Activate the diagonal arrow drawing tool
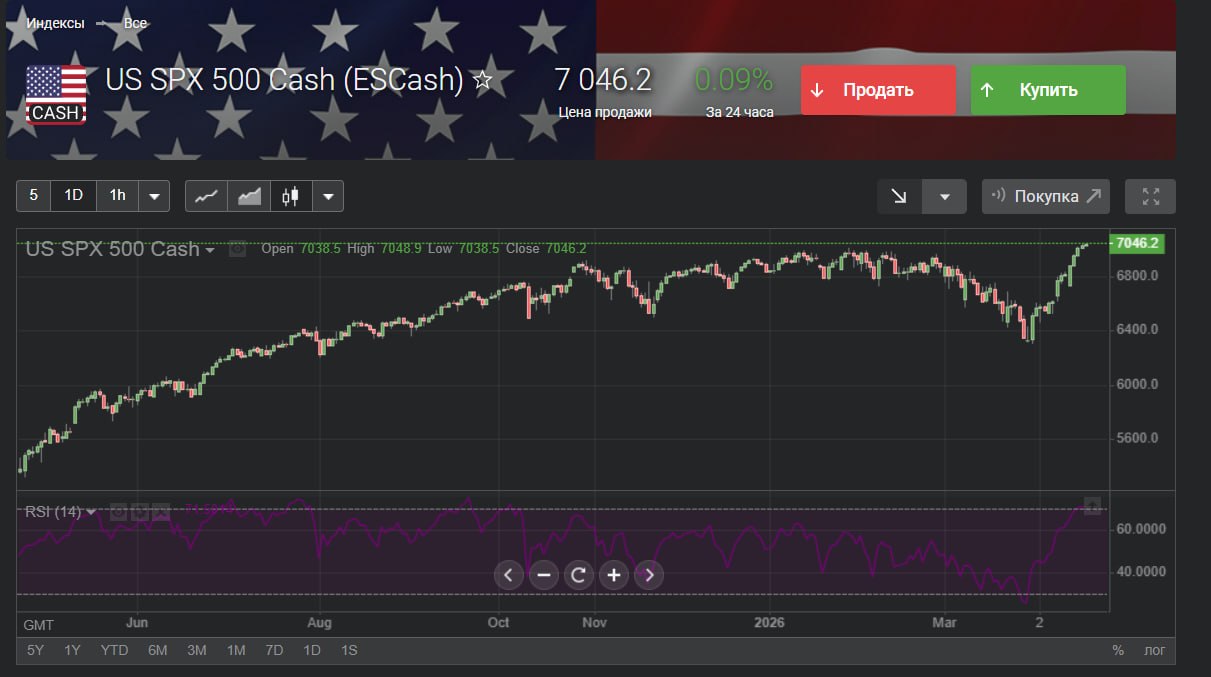The width and height of the screenshot is (1211, 677). point(899,197)
